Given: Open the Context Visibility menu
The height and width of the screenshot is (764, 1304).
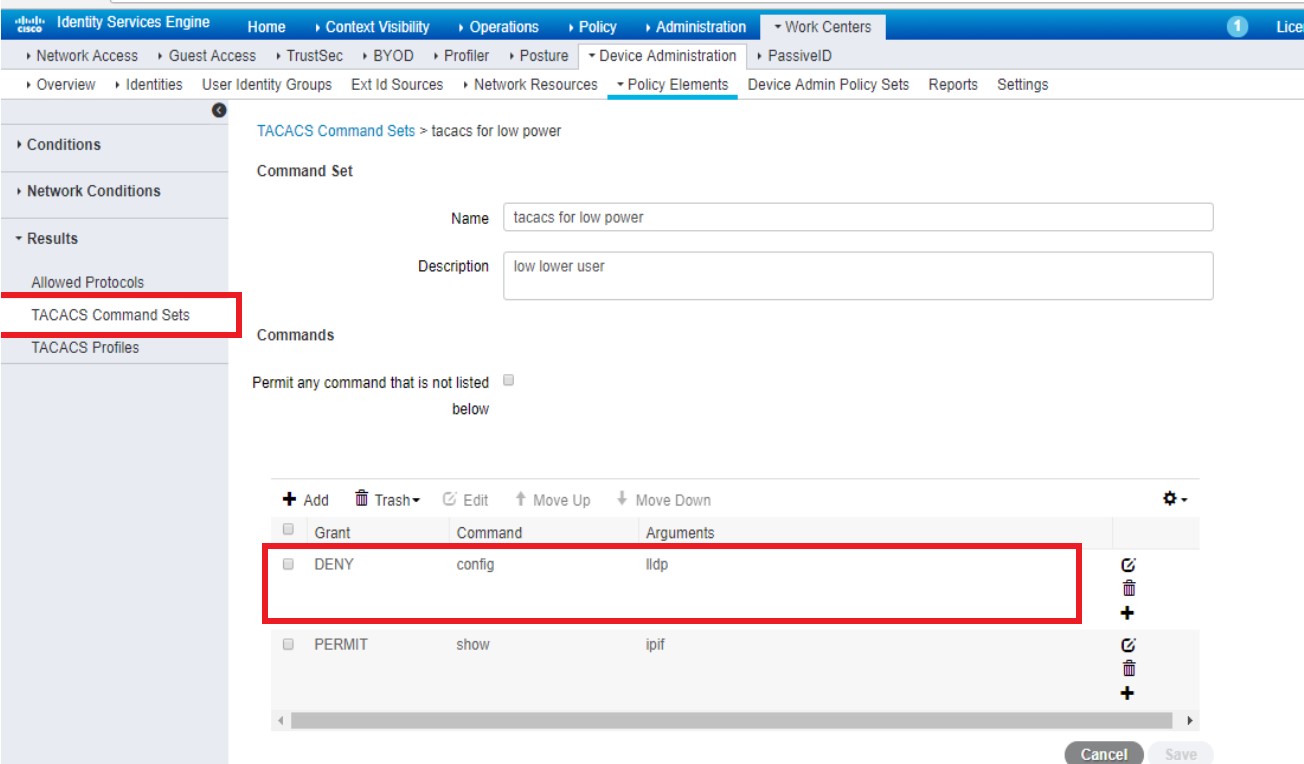Looking at the screenshot, I should (x=371, y=27).
